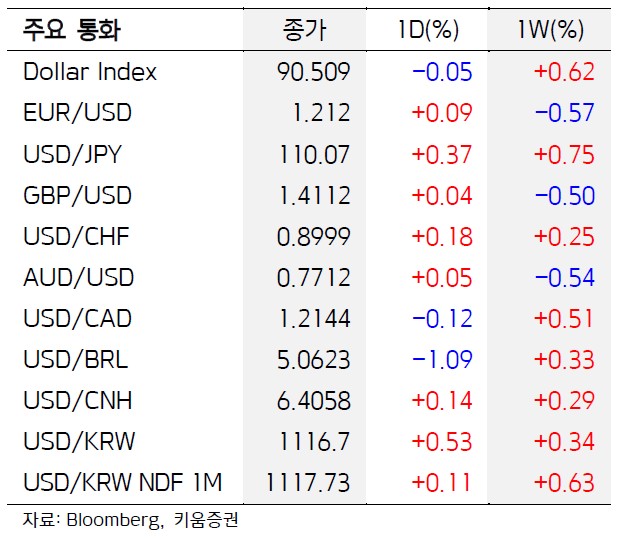617x538 pixels.
Task: Click the 1W(%) column header
Action: pos(550,31)
